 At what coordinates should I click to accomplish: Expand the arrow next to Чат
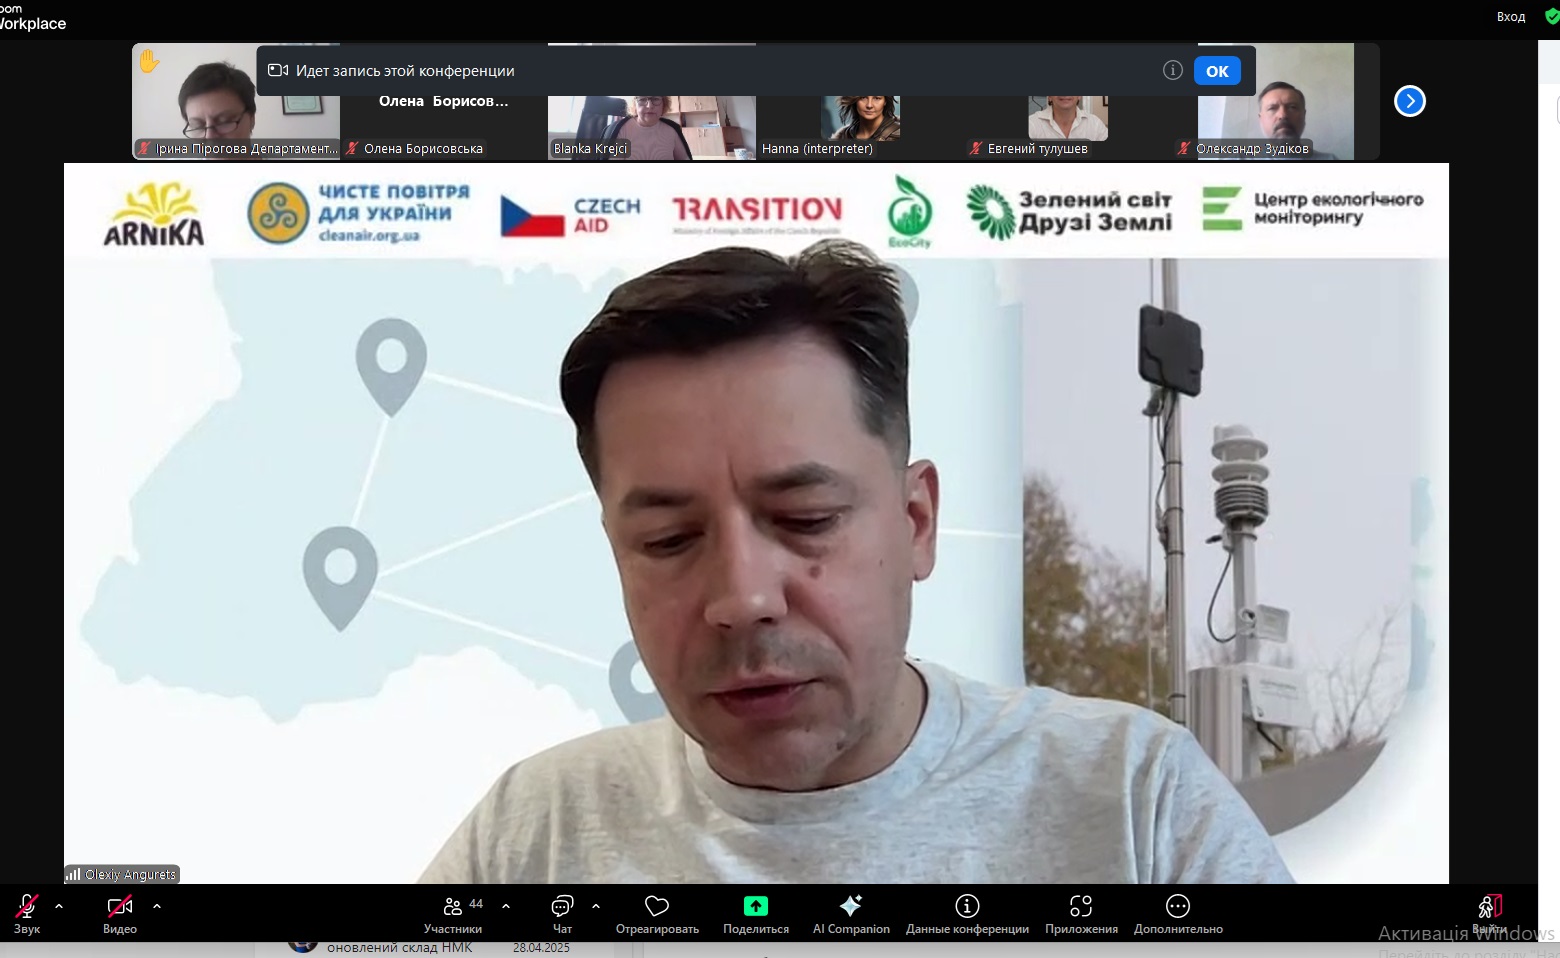tap(596, 906)
